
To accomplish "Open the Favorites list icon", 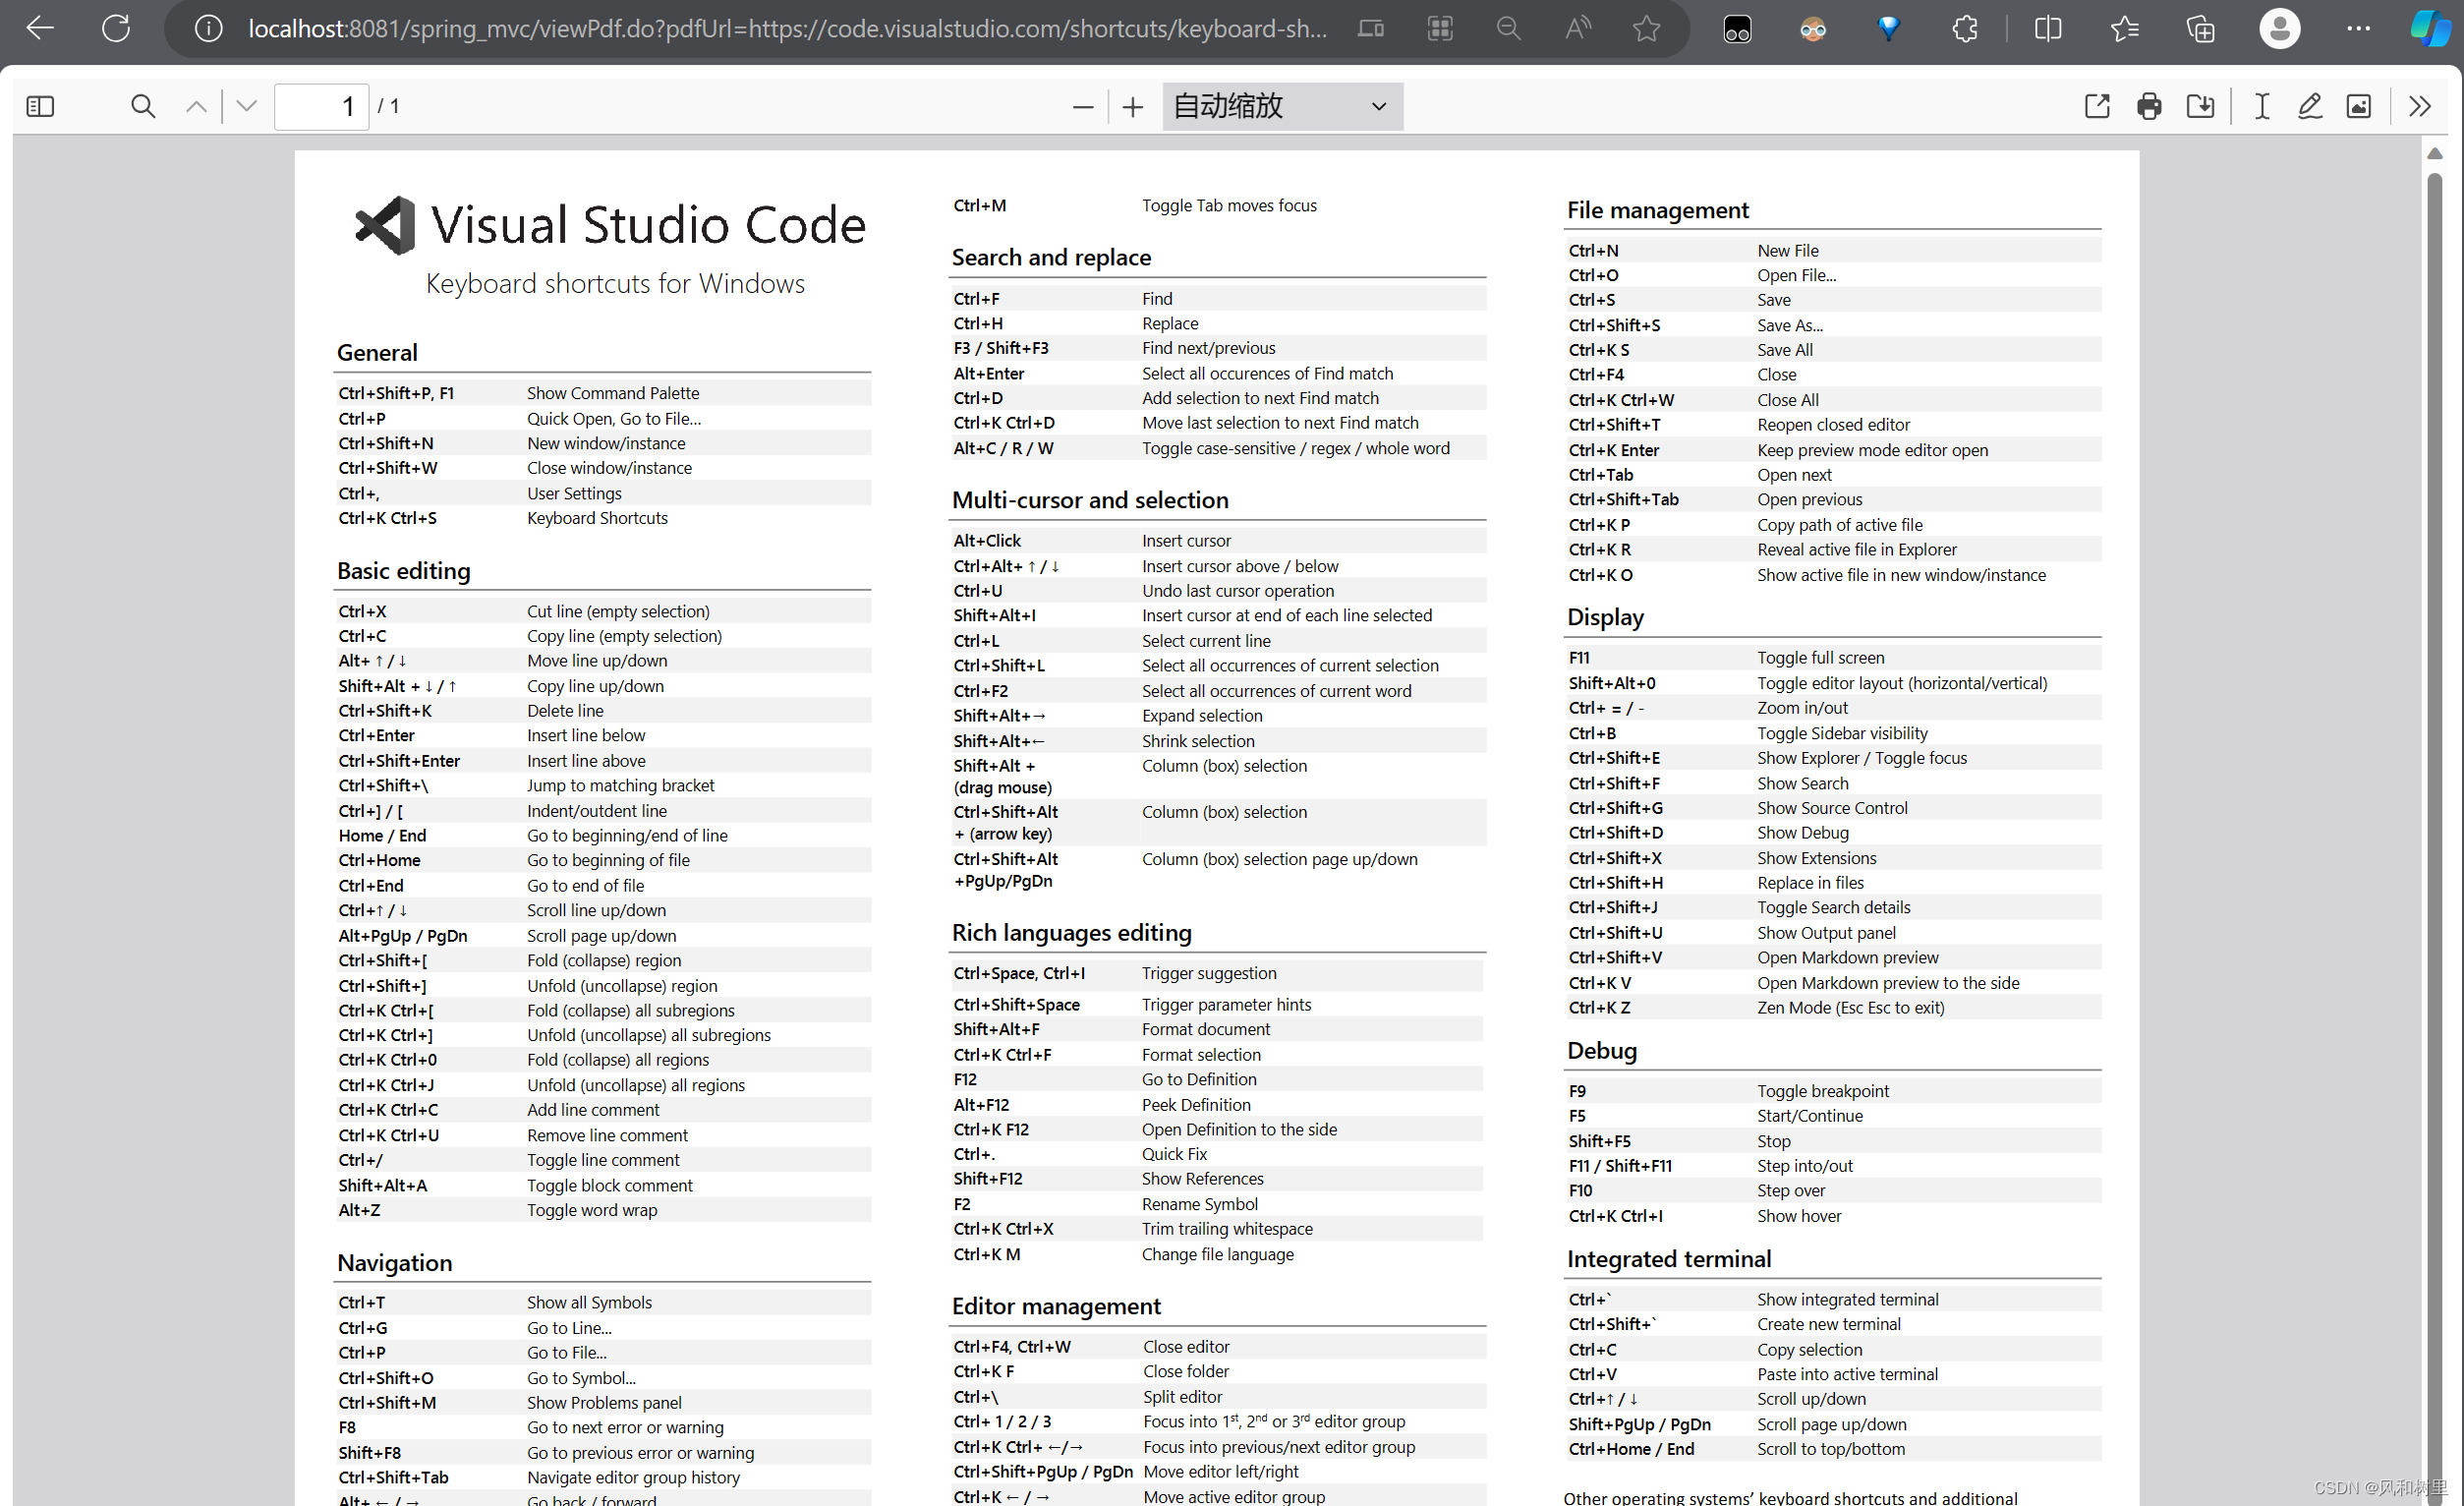I will tap(2124, 29).
